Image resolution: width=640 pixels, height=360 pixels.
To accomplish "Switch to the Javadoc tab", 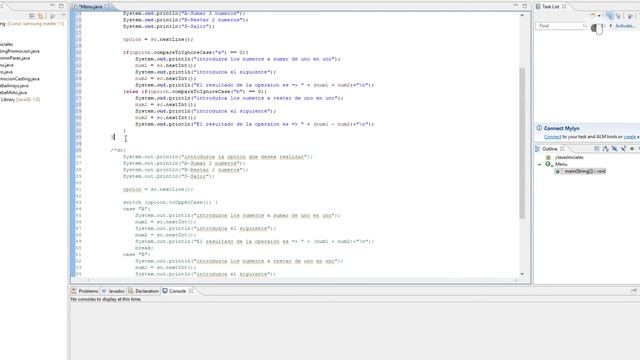I will pyautogui.click(x=113, y=291).
